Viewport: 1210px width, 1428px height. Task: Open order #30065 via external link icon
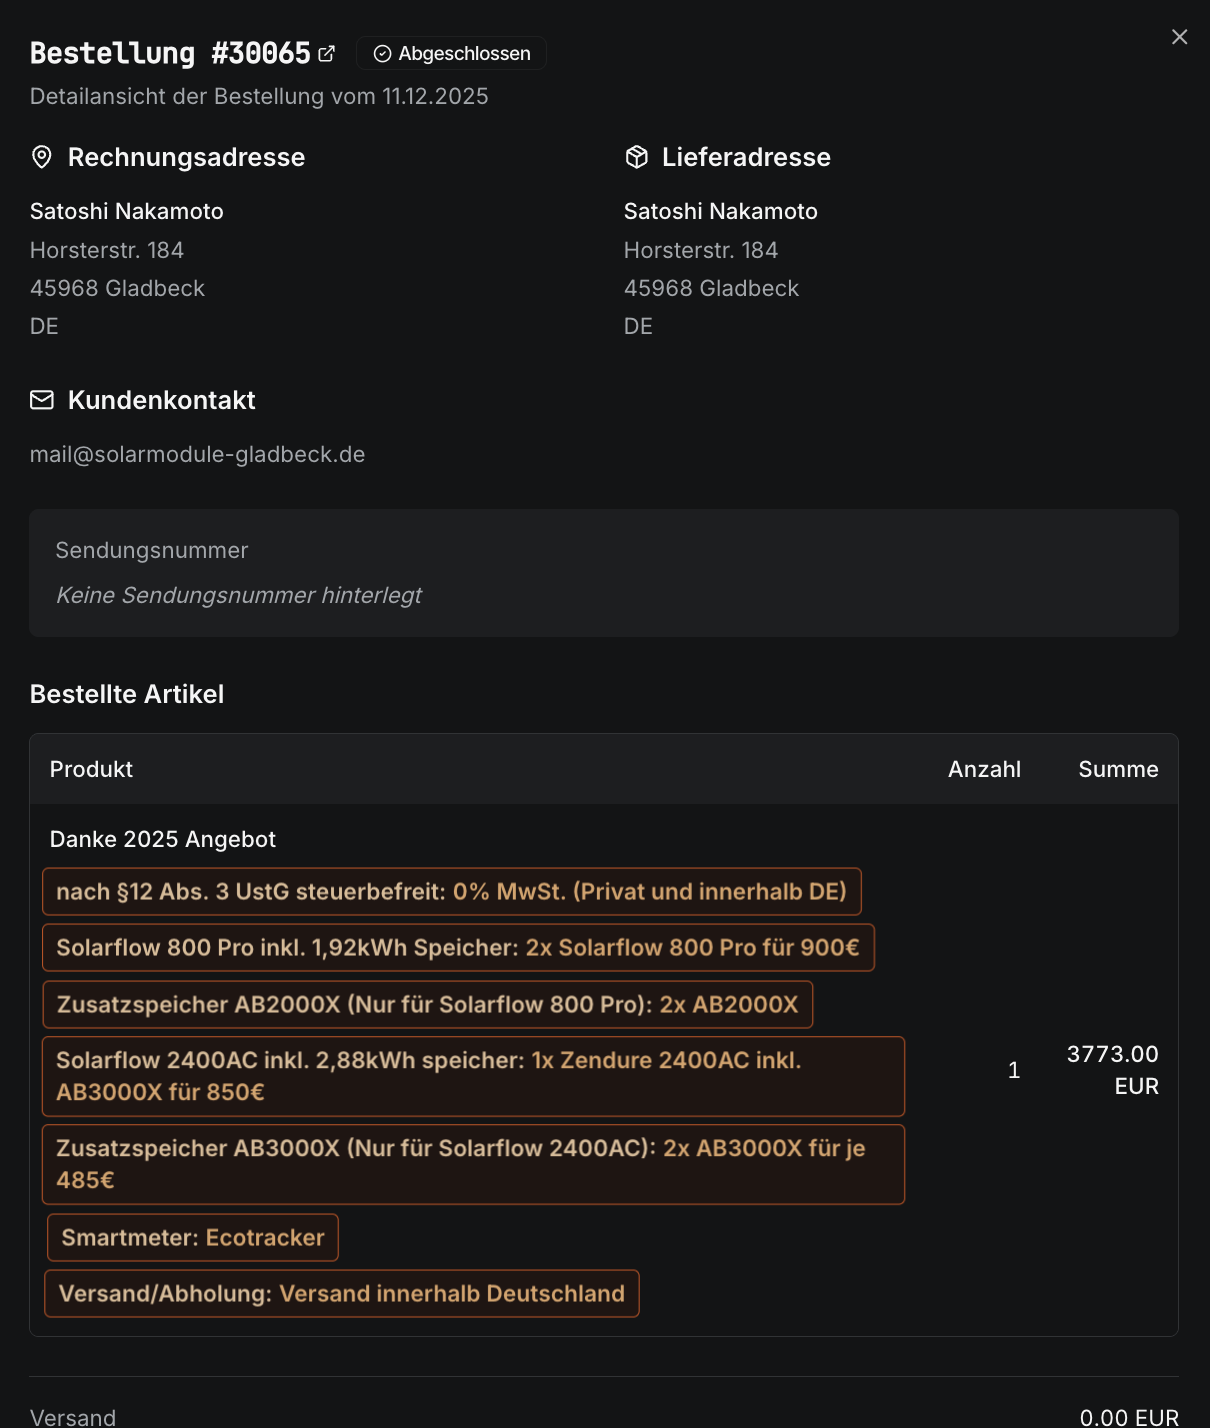coord(327,53)
